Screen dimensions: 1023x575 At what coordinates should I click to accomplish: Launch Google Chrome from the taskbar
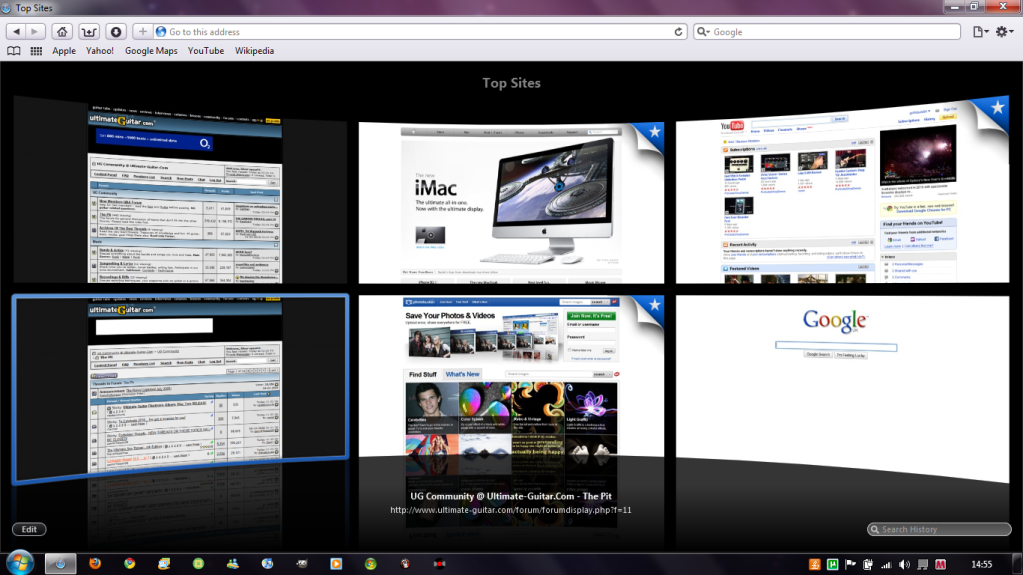130,563
